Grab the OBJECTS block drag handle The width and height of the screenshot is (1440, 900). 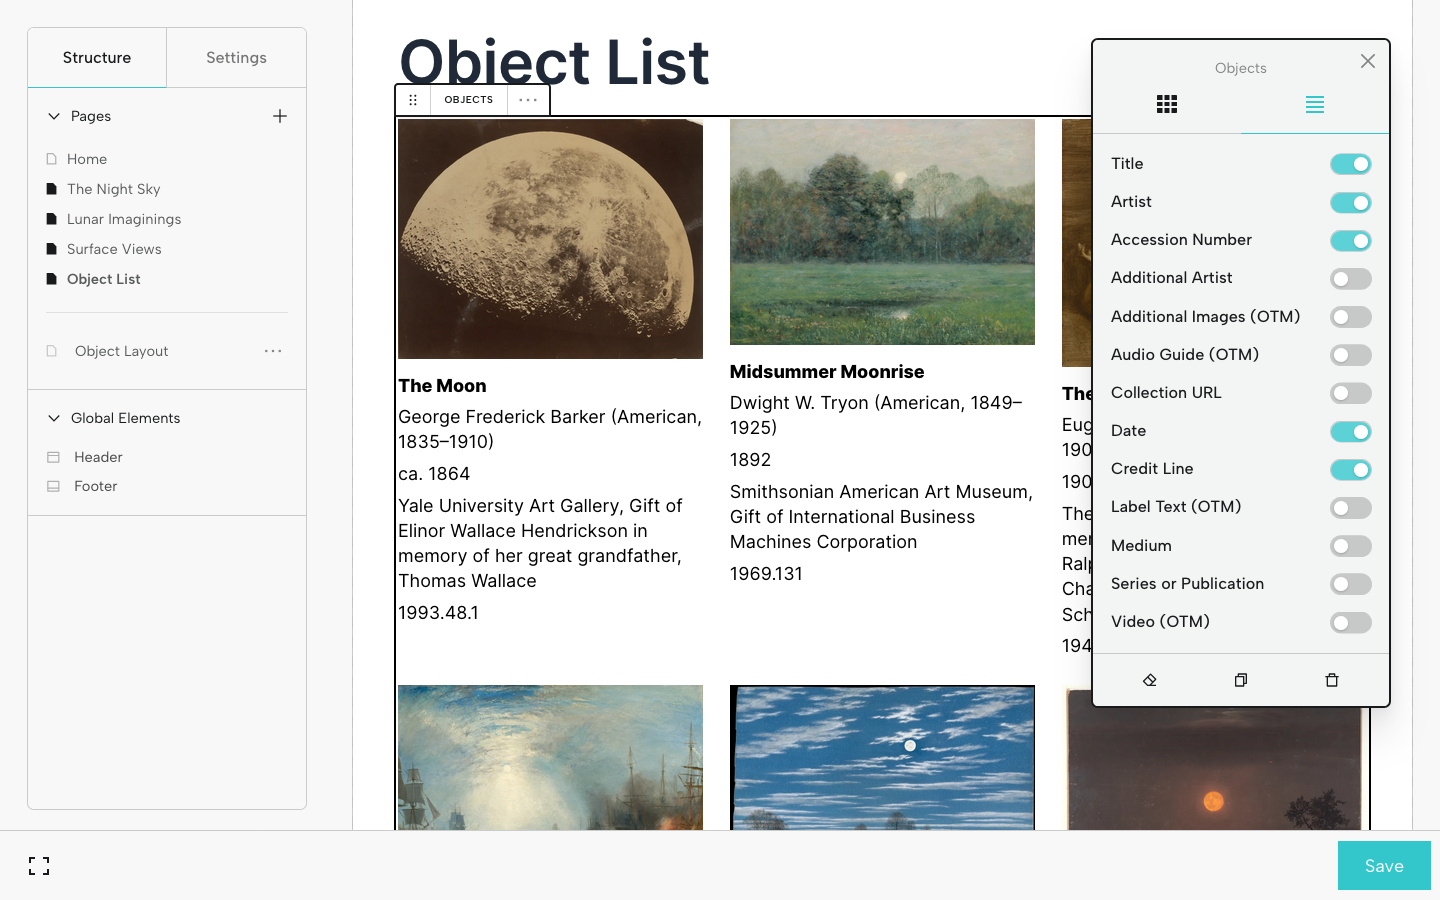point(413,99)
